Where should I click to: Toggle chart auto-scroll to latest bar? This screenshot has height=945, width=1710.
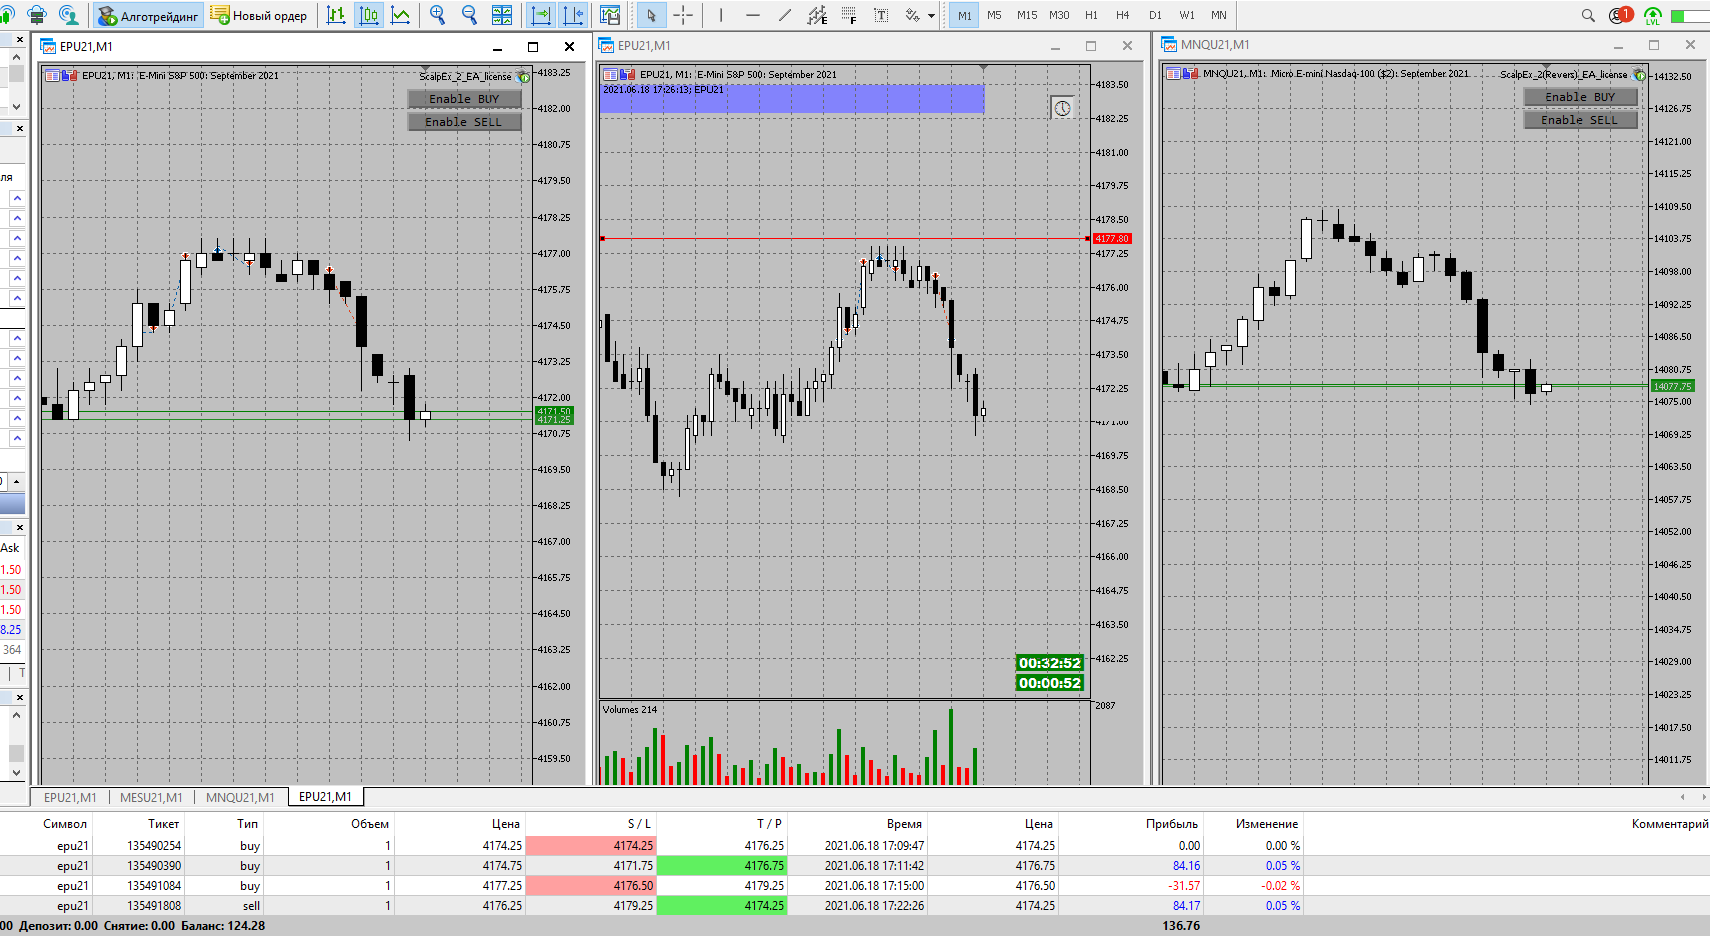(x=541, y=15)
